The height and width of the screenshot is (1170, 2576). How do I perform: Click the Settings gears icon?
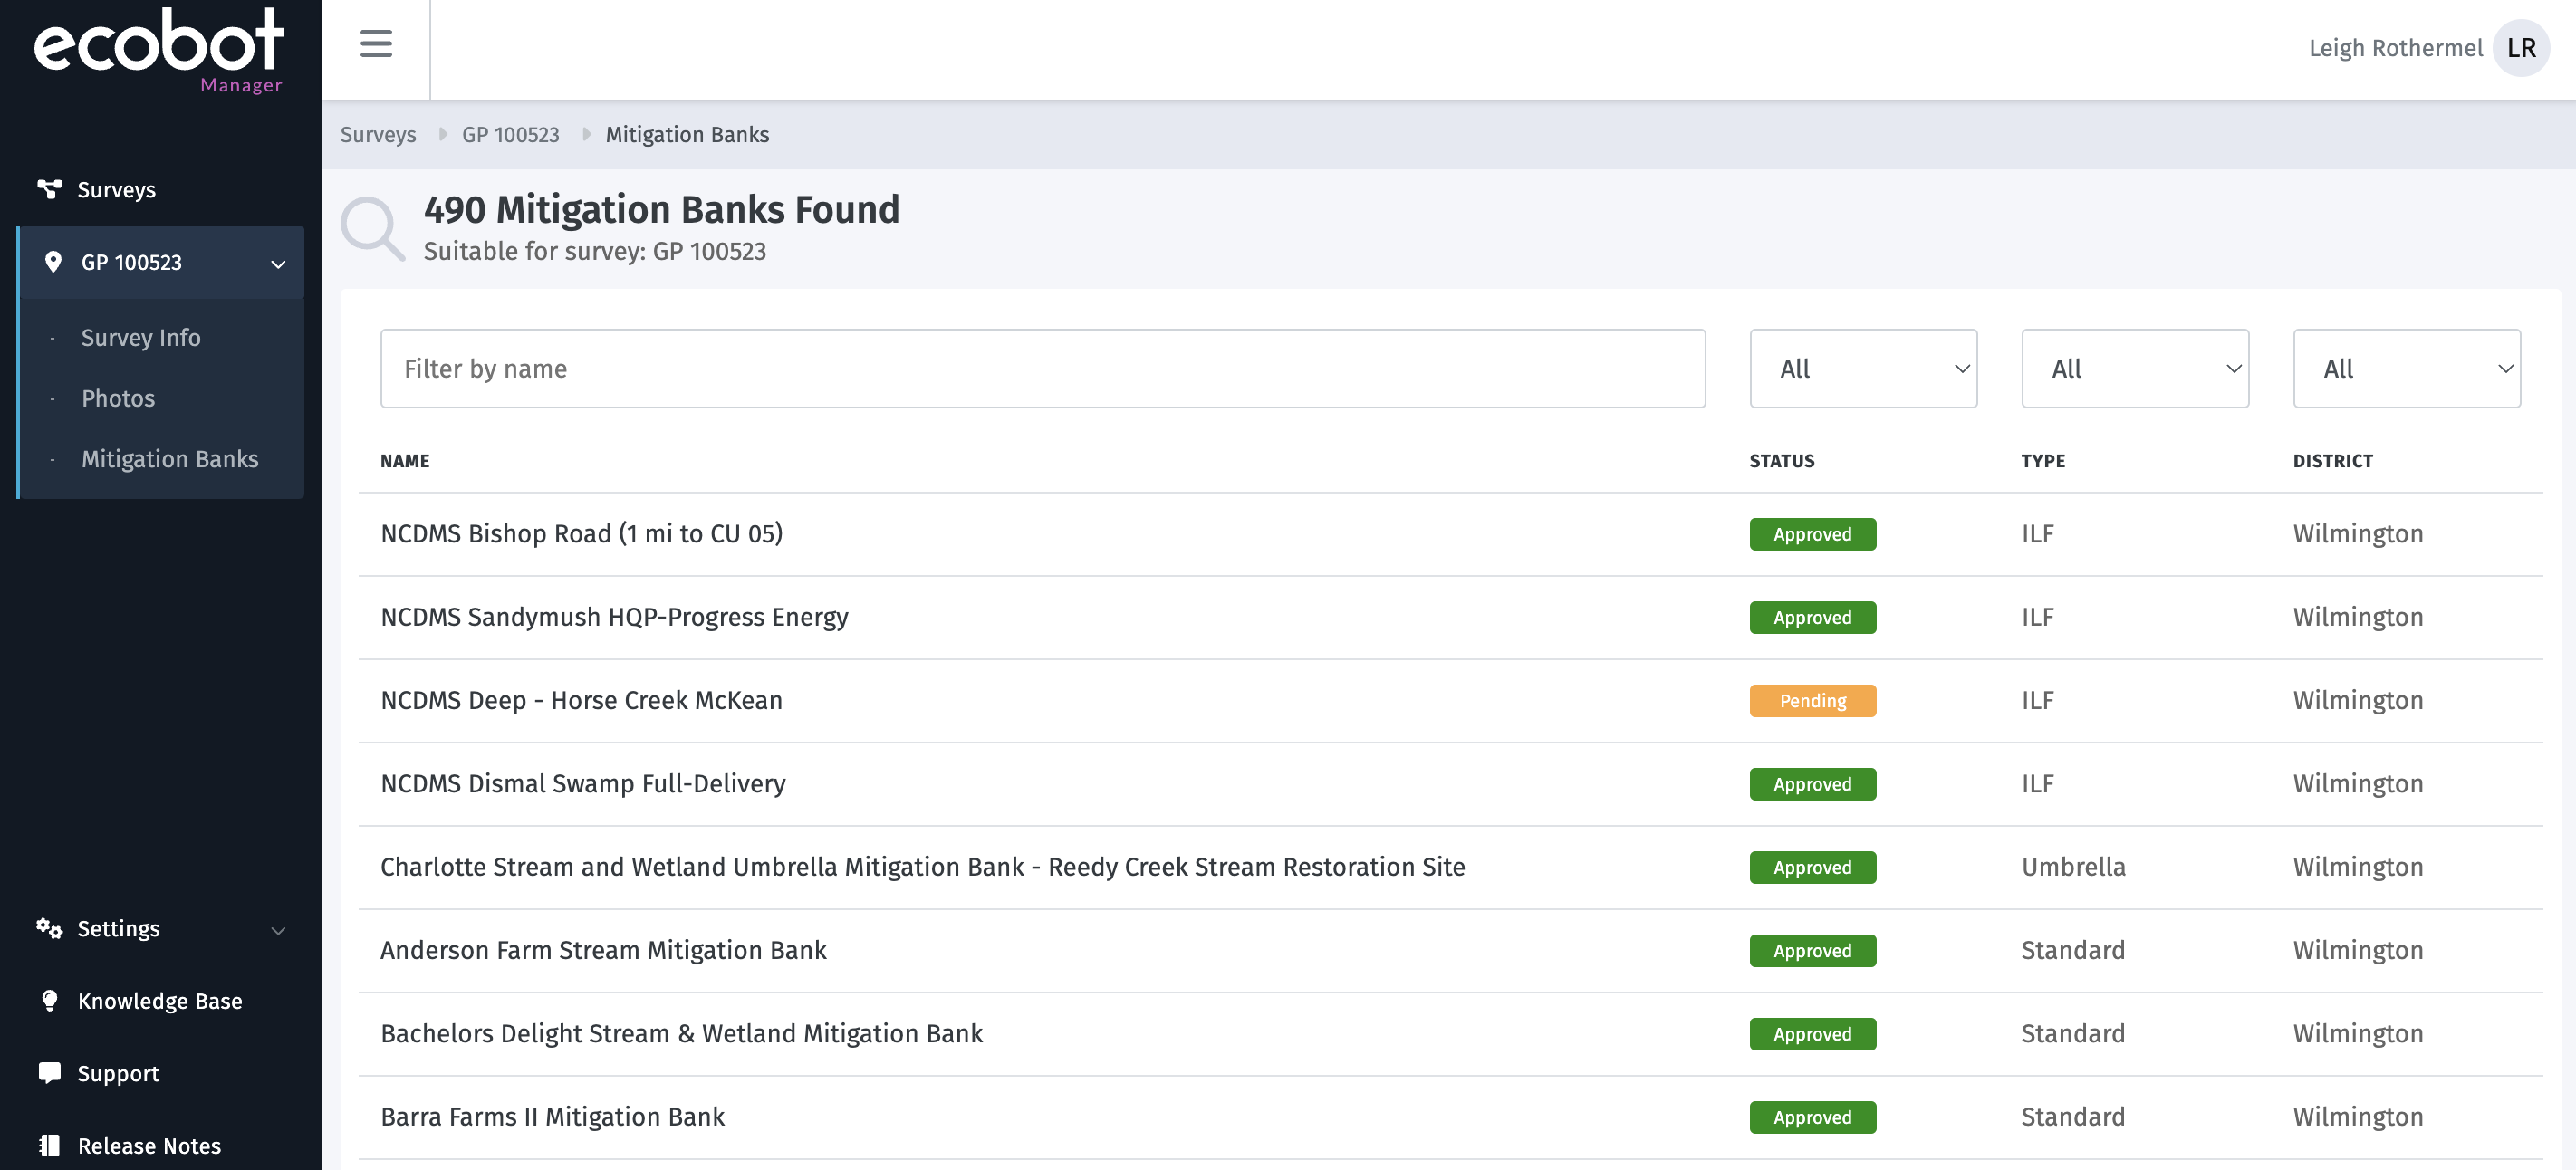click(49, 928)
